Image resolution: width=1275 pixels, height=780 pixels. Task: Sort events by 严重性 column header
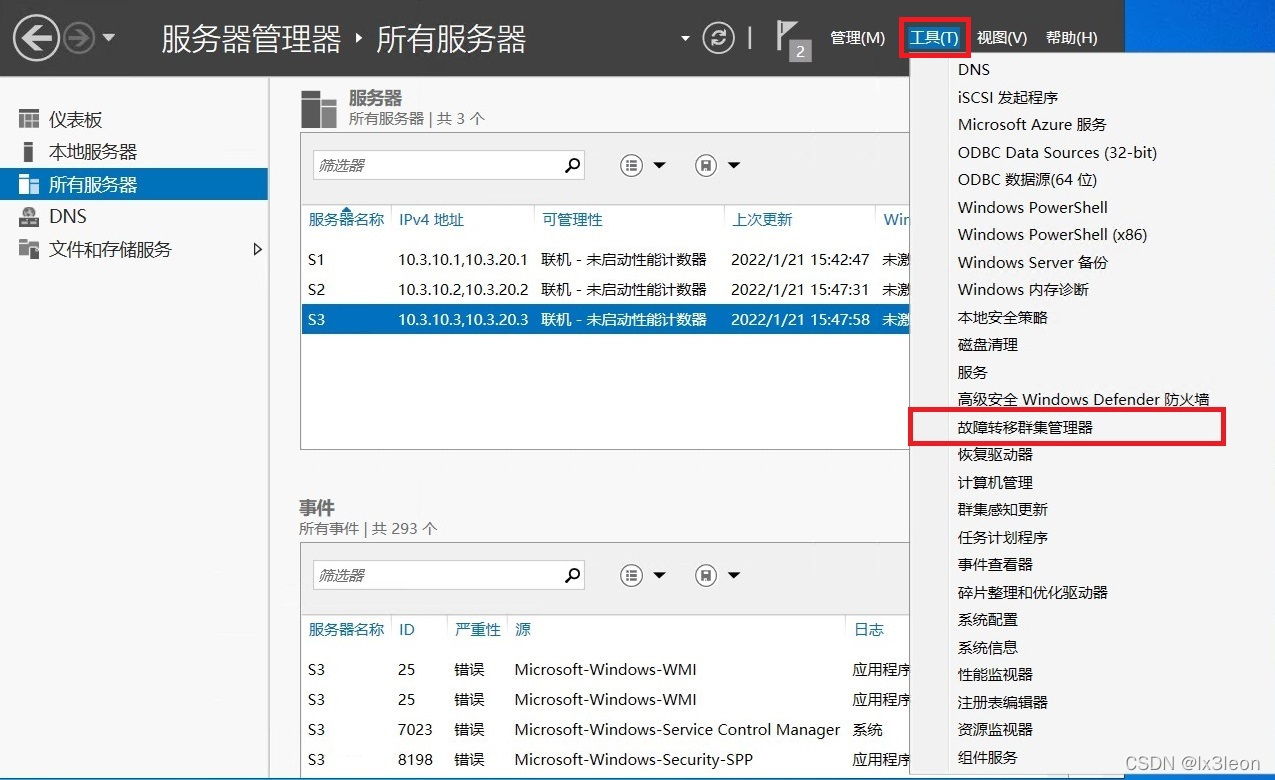(477, 629)
